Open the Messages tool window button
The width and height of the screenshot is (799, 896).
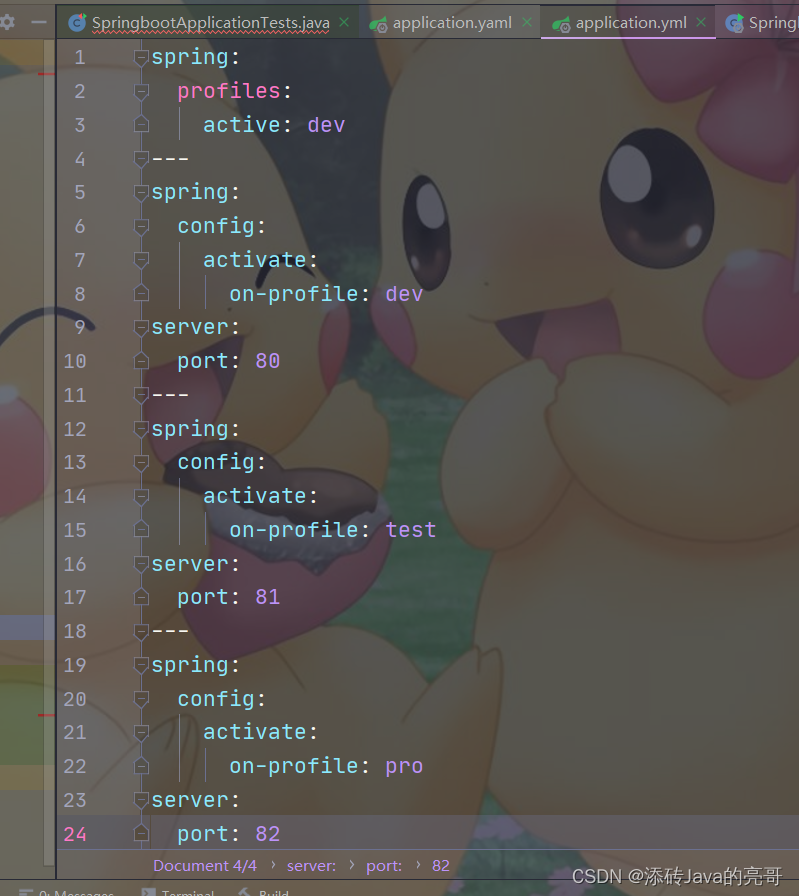66,893
